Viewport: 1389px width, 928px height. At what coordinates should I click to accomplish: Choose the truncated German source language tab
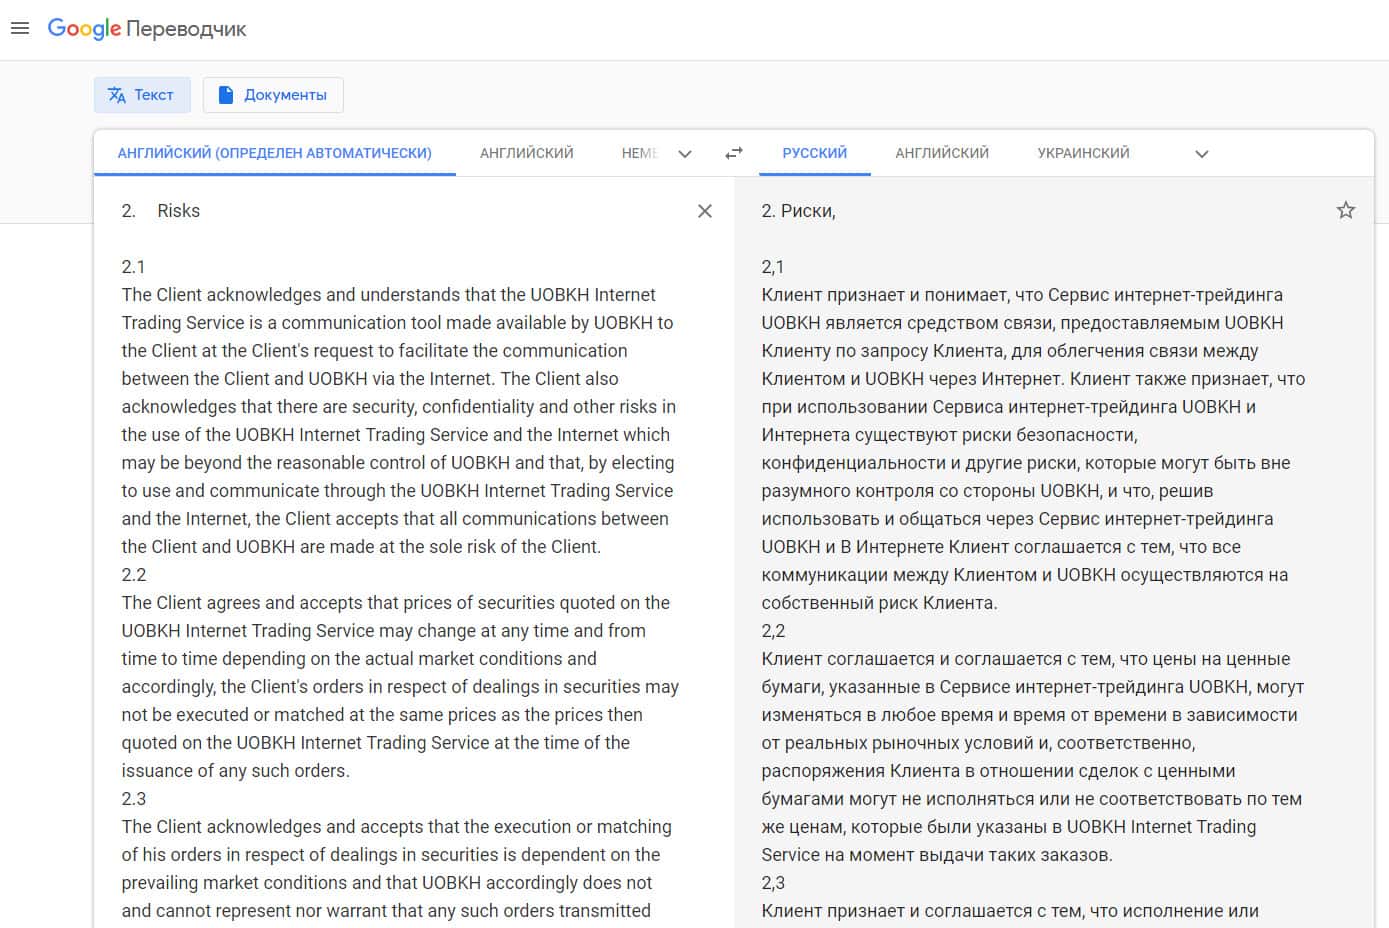[639, 153]
